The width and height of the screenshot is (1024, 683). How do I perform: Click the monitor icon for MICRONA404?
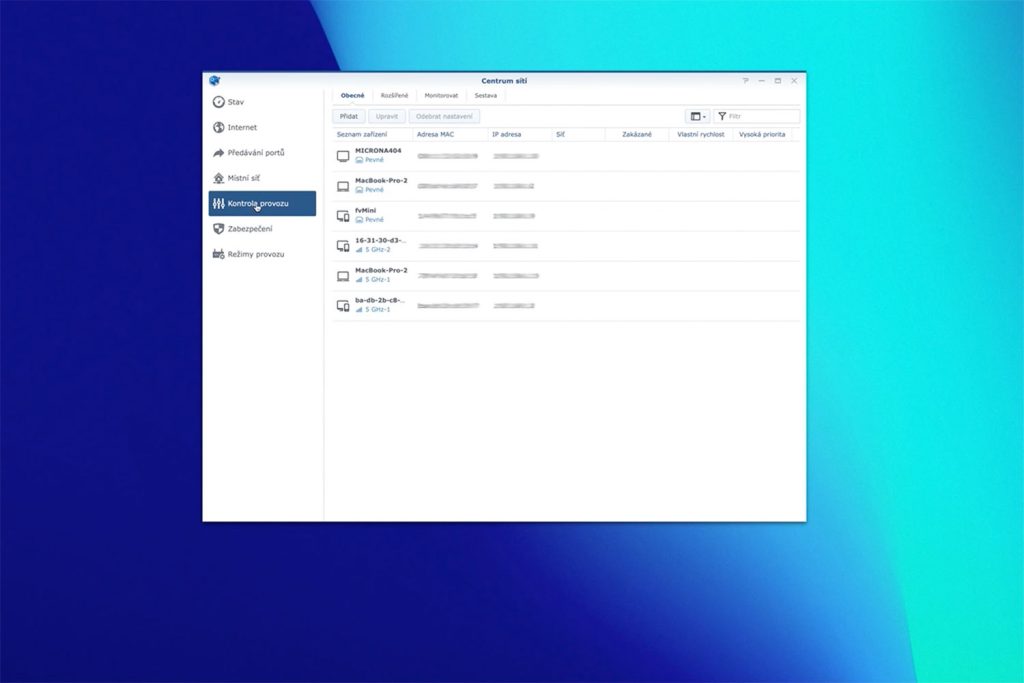click(343, 156)
